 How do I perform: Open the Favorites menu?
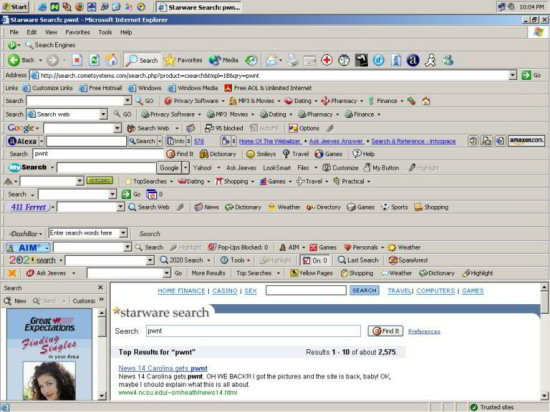(x=78, y=32)
